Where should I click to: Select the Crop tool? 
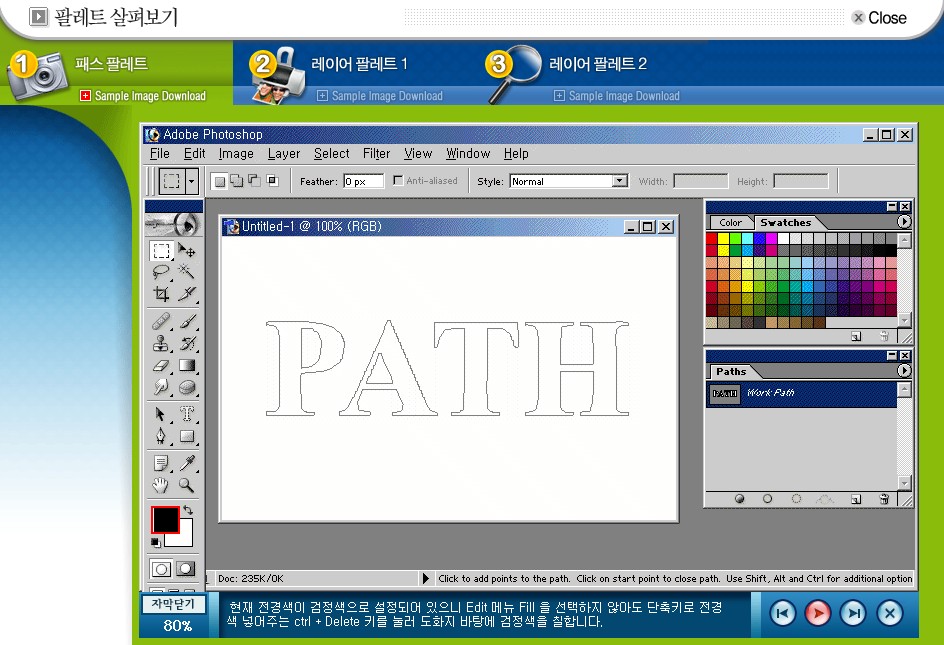point(161,294)
